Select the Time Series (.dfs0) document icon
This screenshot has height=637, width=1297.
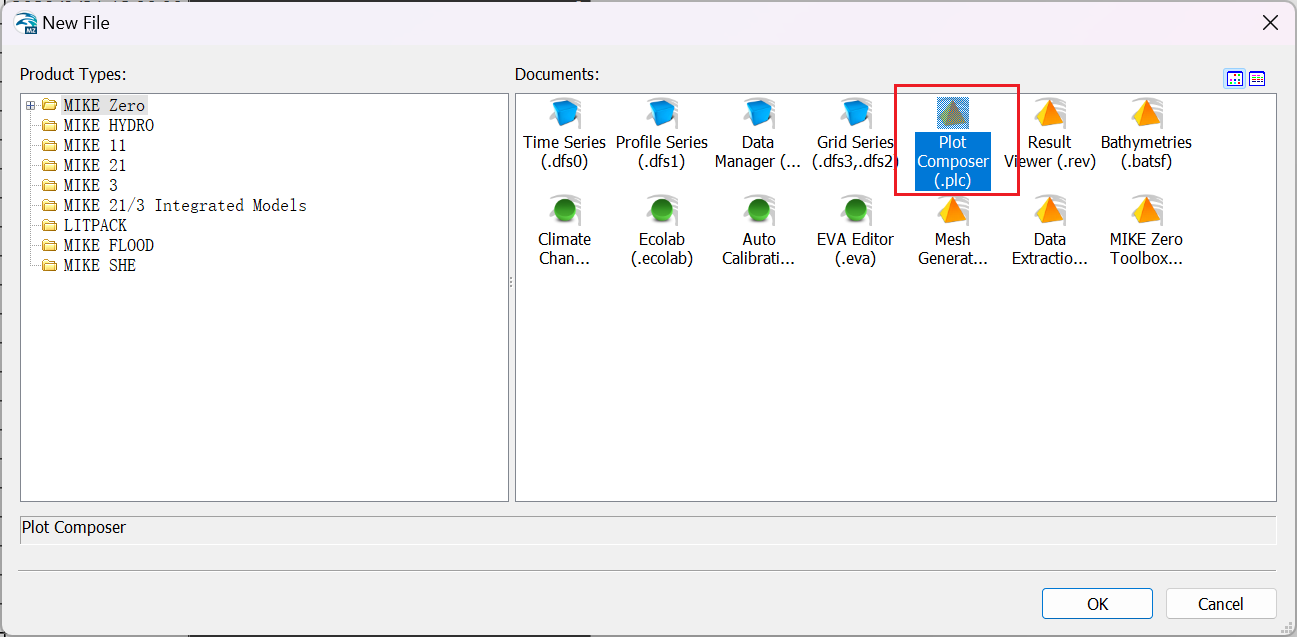pos(565,113)
